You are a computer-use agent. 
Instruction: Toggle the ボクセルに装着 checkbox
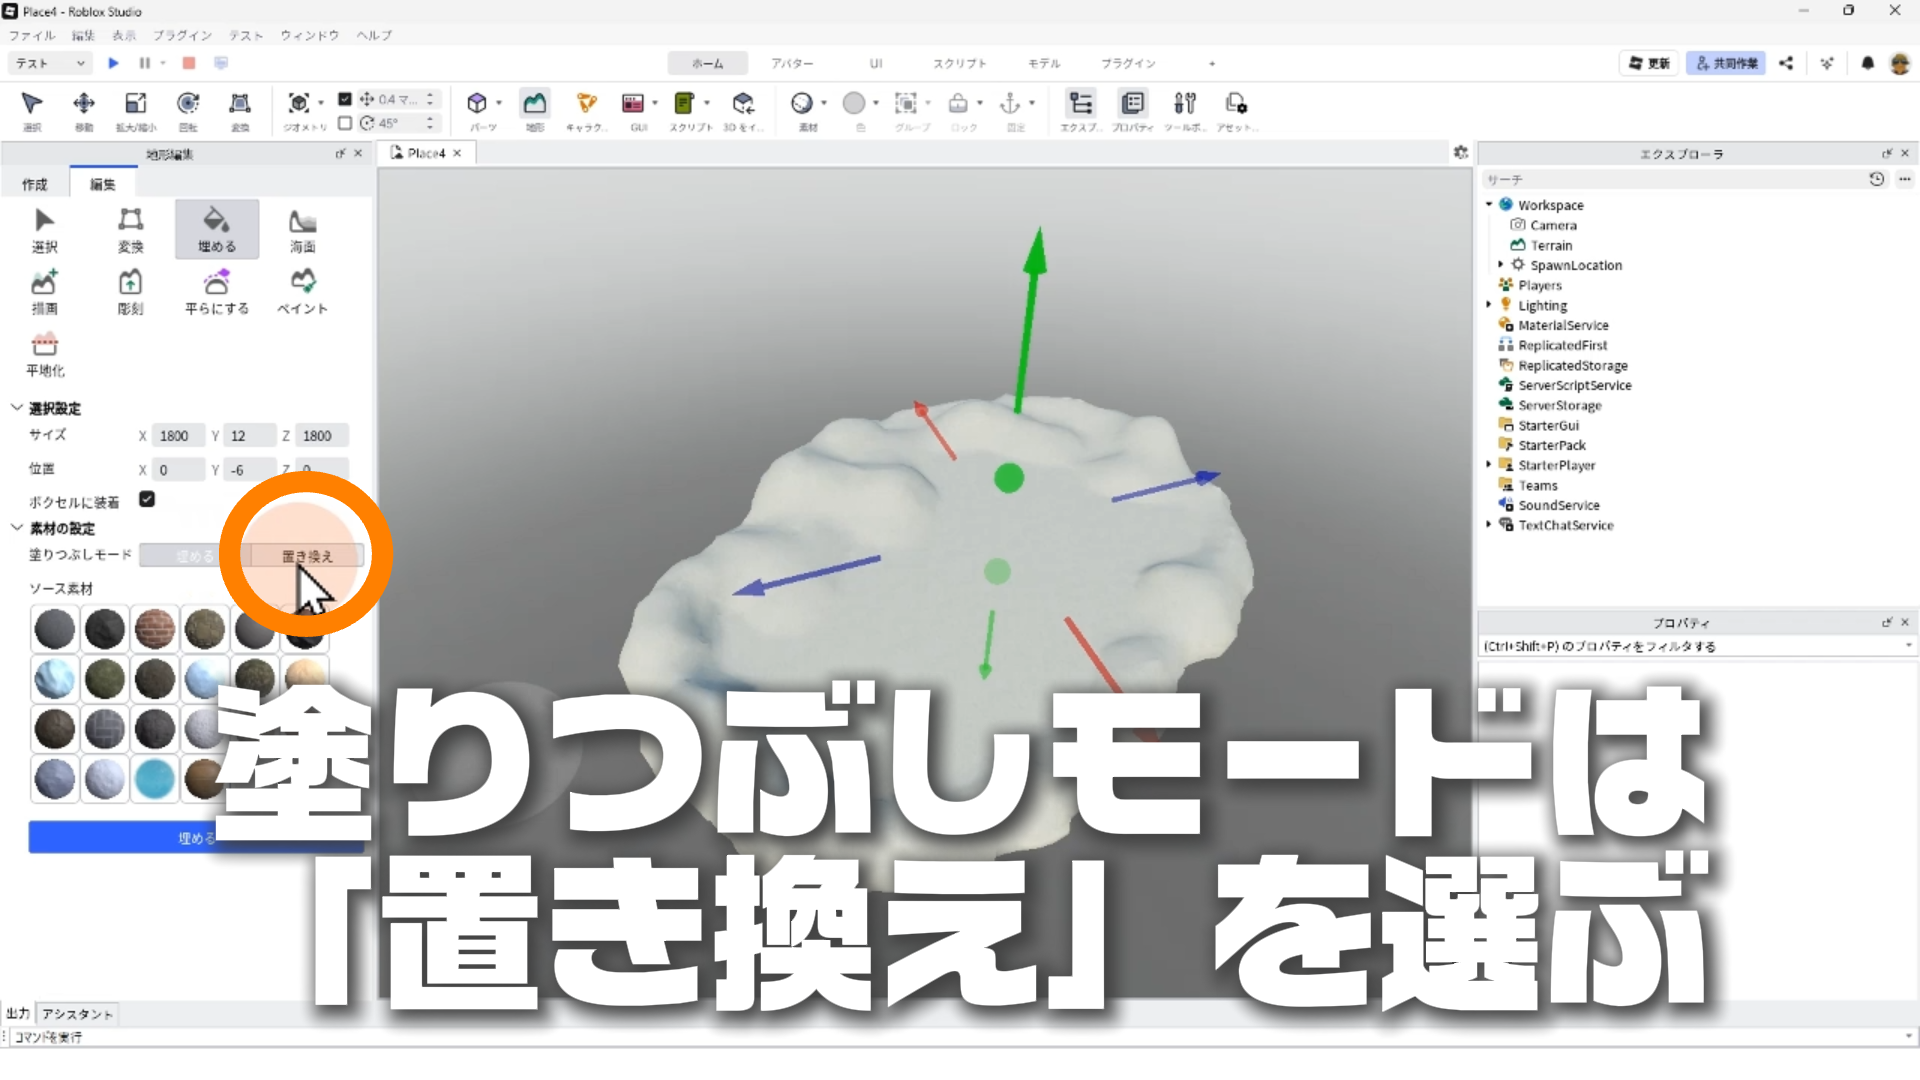point(147,499)
